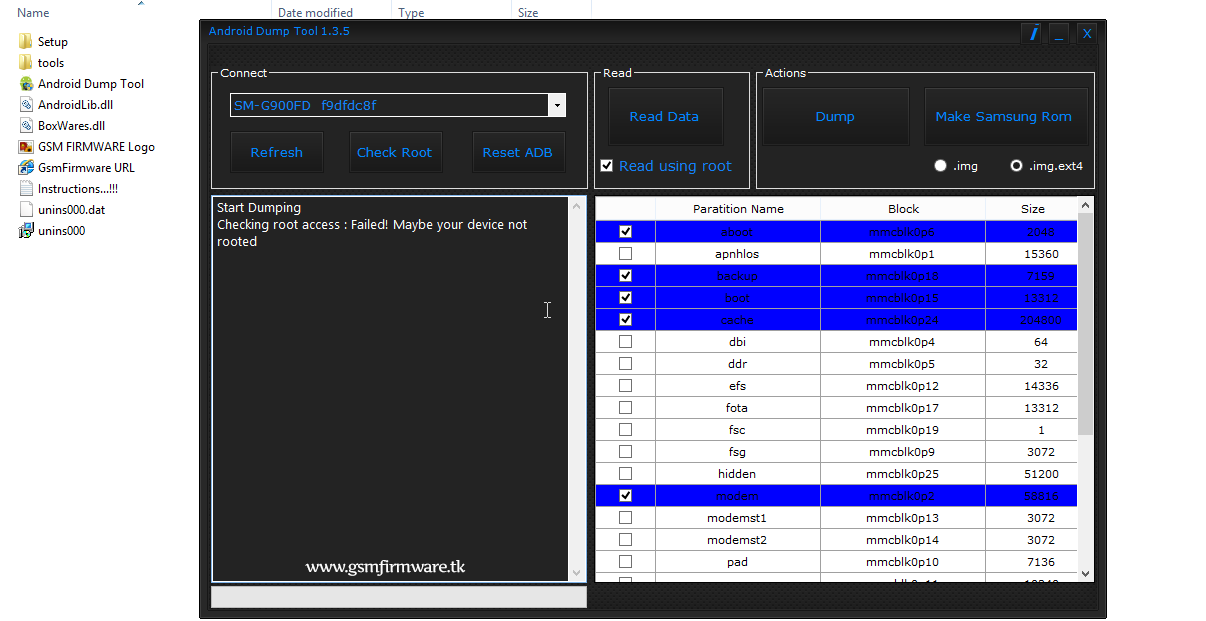Click the info icon in the title bar

[x=1031, y=32]
